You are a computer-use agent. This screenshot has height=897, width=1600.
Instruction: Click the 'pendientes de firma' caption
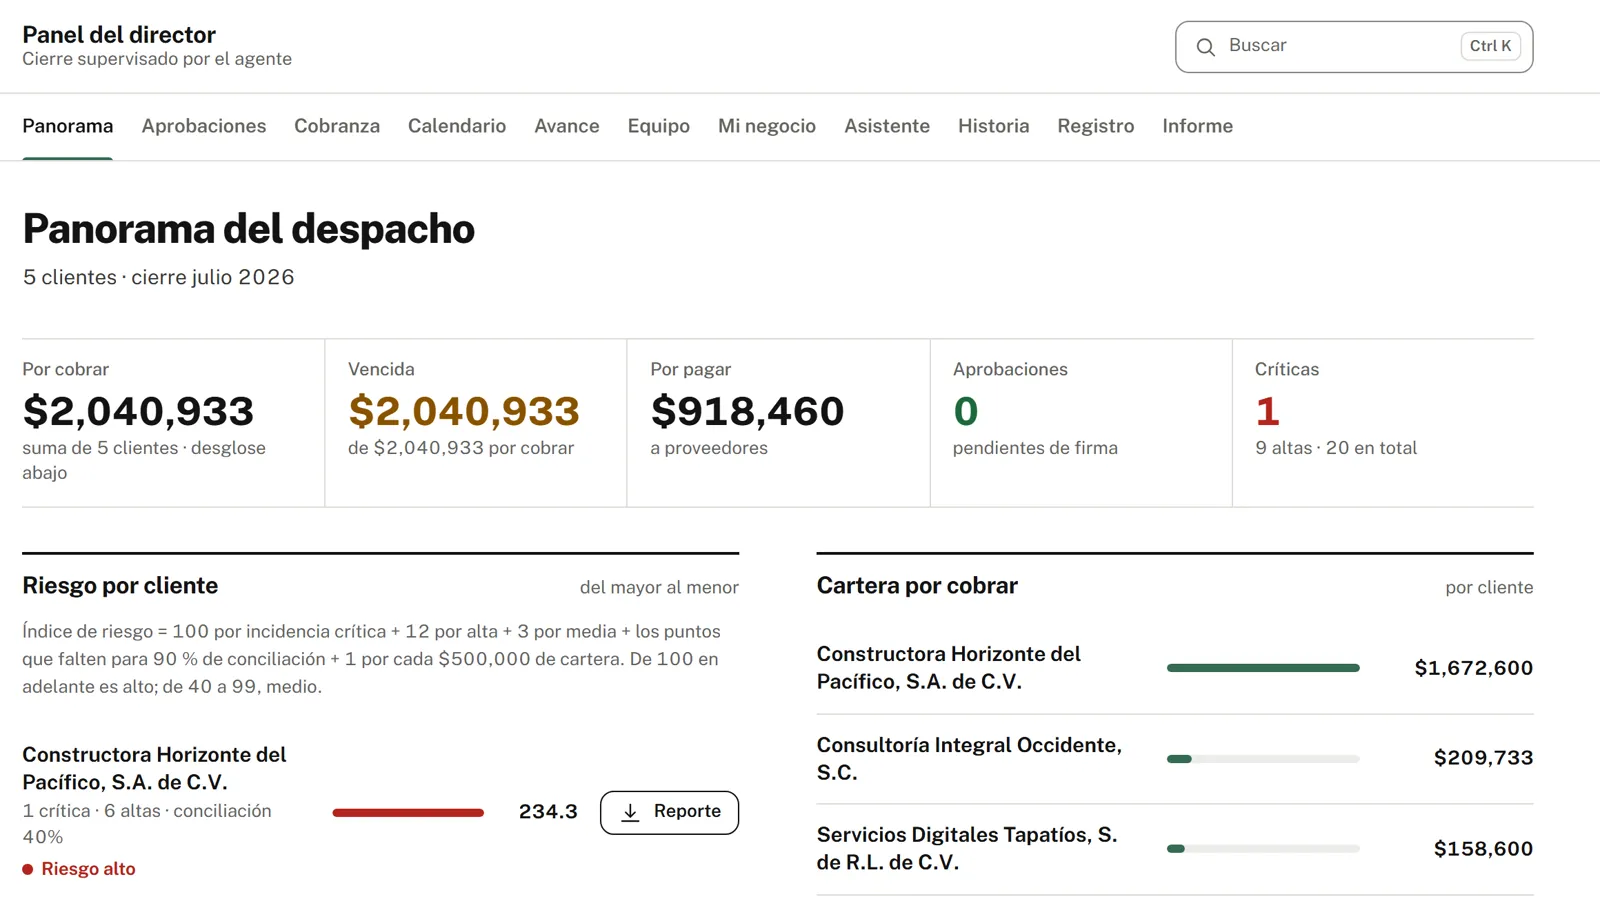[1035, 448]
